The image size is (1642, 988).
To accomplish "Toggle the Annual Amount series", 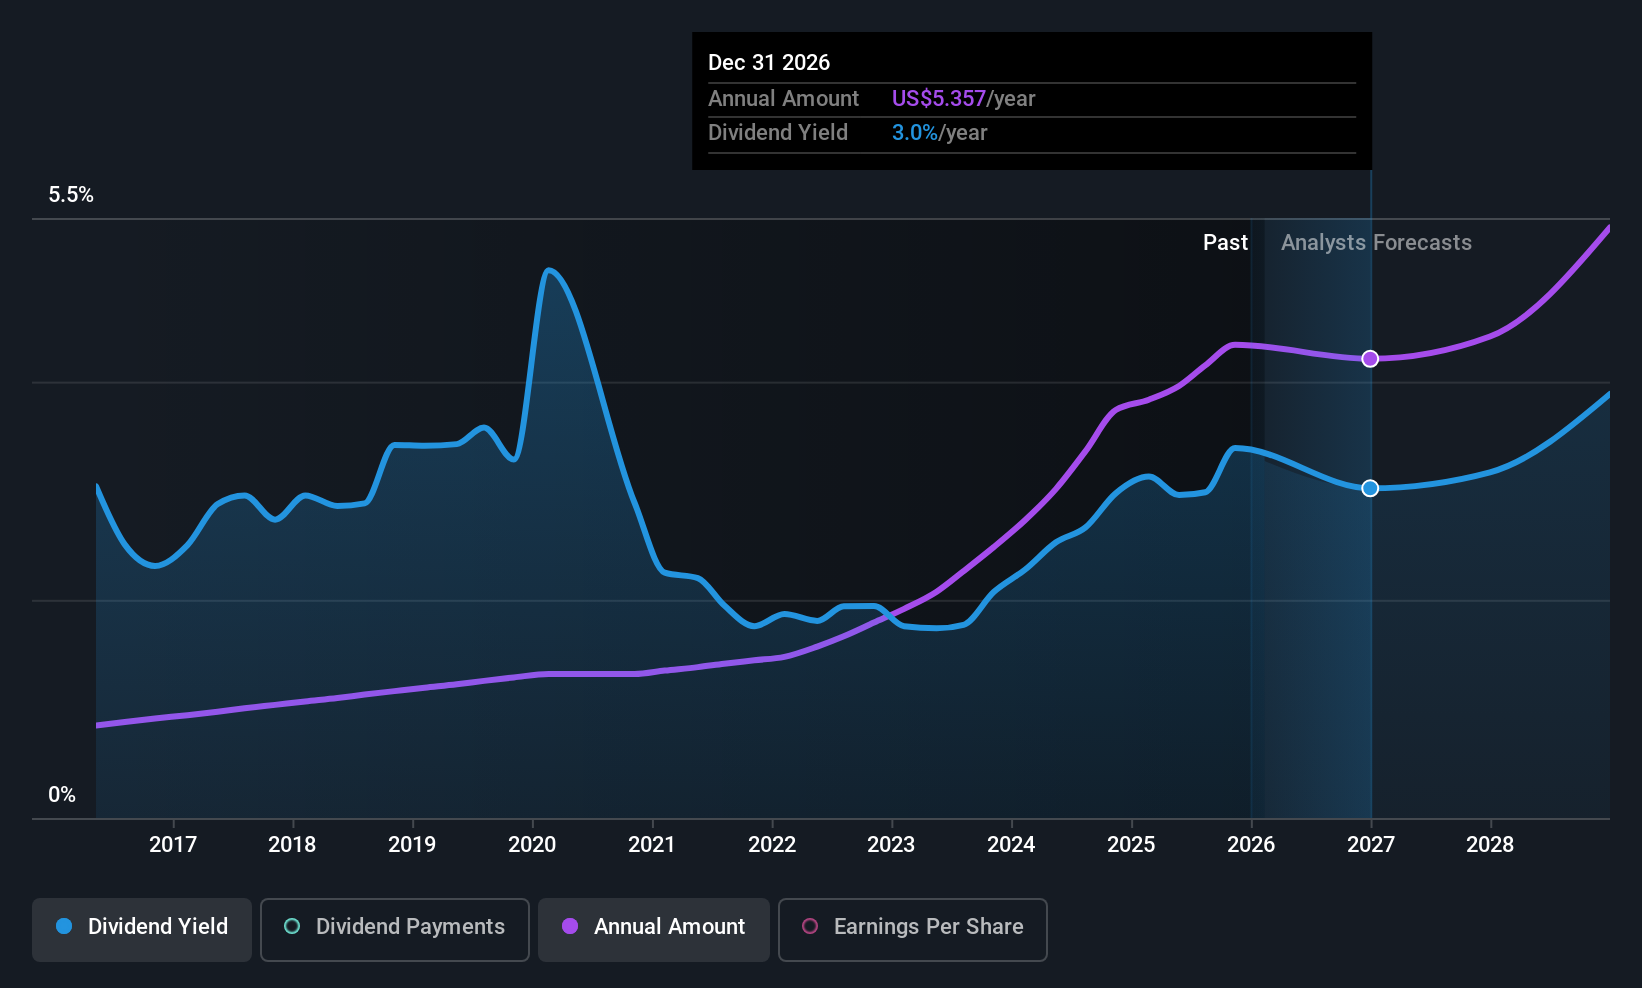I will (654, 929).
